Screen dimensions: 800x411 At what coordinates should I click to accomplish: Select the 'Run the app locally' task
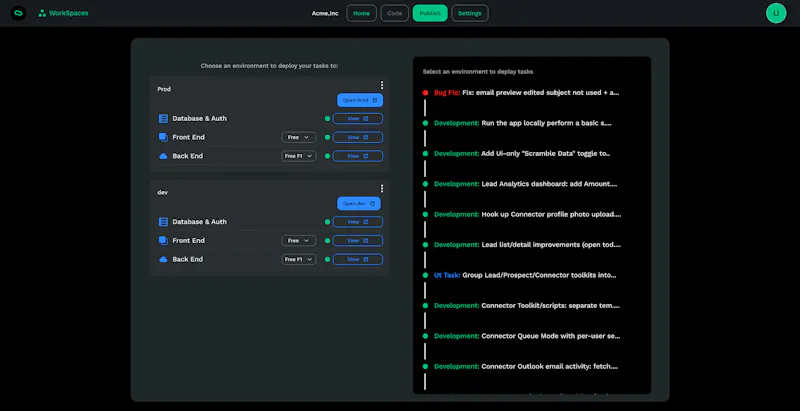pos(522,123)
